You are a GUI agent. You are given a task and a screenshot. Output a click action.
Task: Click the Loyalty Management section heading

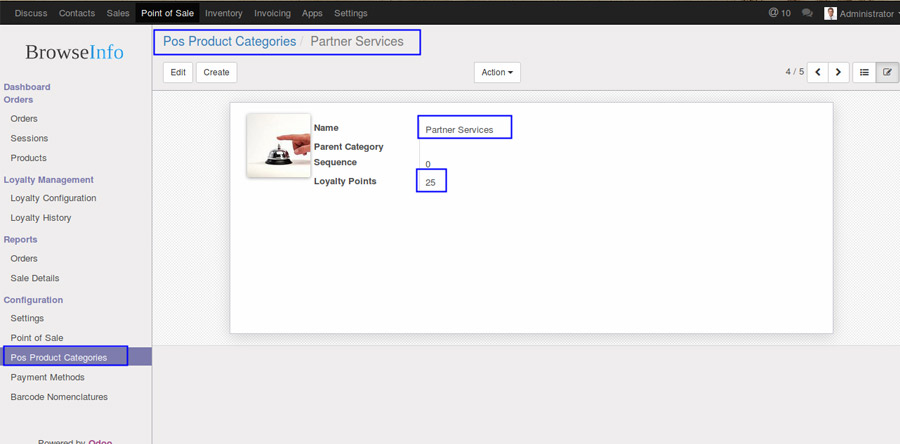pos(49,180)
